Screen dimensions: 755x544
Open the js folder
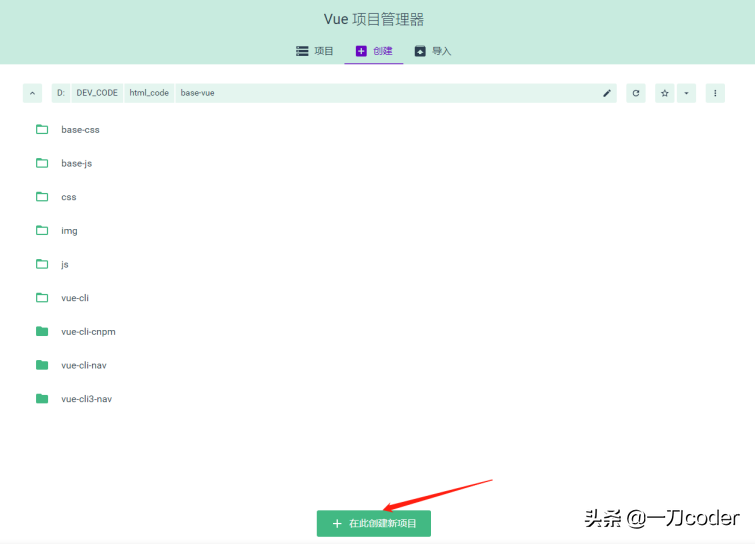[65, 264]
